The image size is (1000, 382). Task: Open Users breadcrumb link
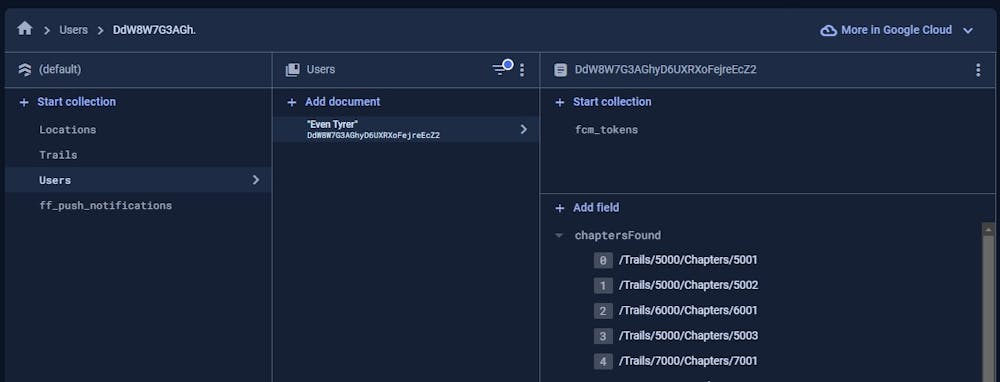pos(73,30)
